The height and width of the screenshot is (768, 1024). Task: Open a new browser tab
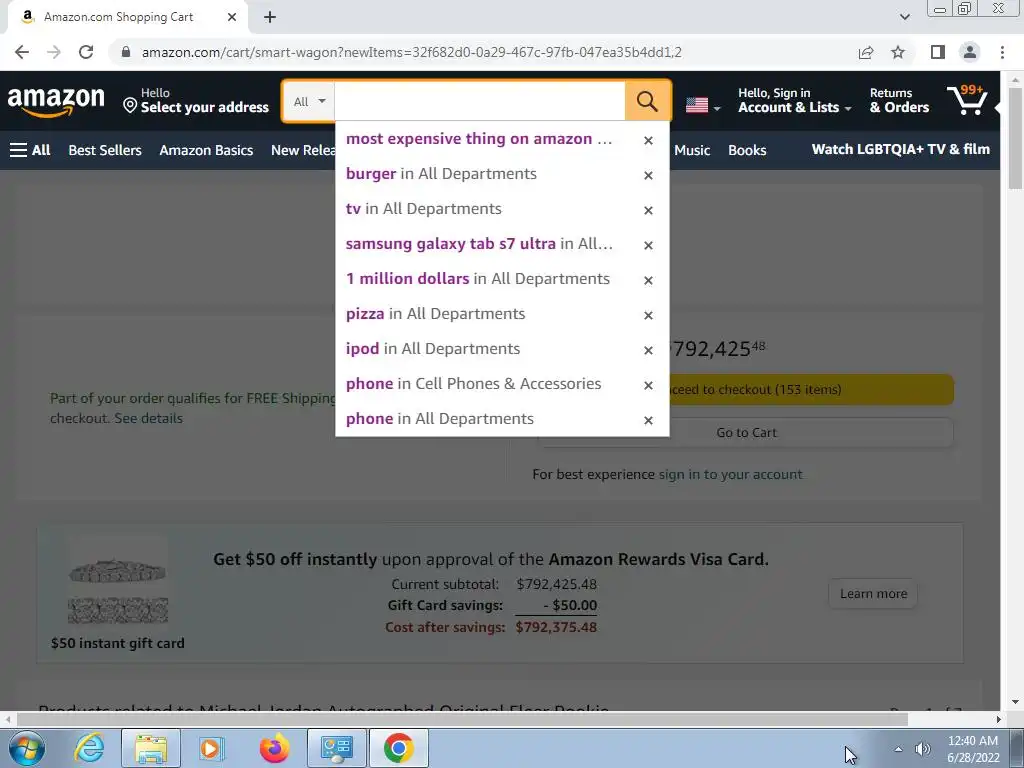[x=270, y=18]
